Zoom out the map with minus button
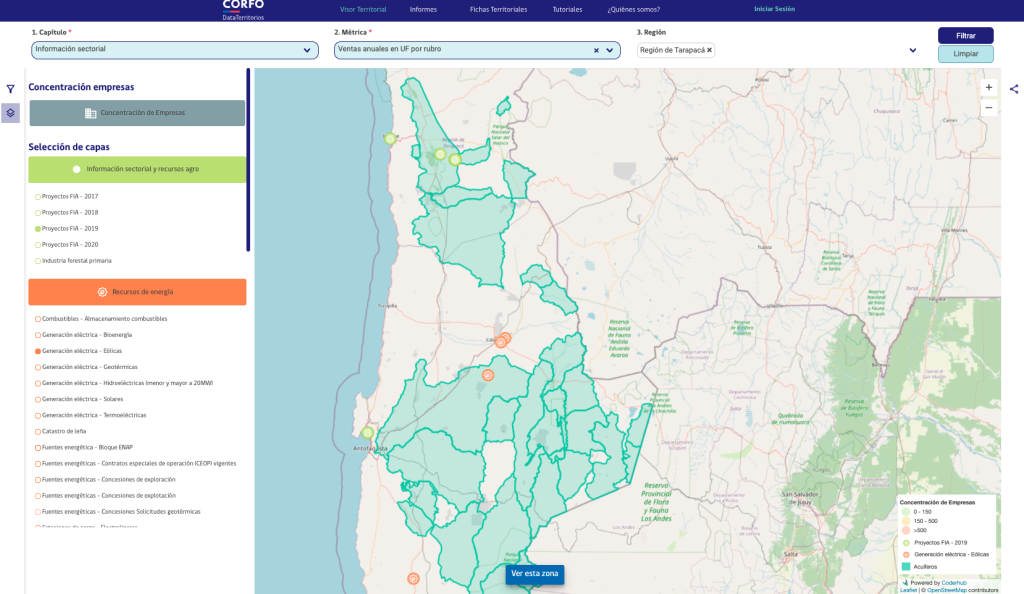1024x594 pixels. click(988, 107)
